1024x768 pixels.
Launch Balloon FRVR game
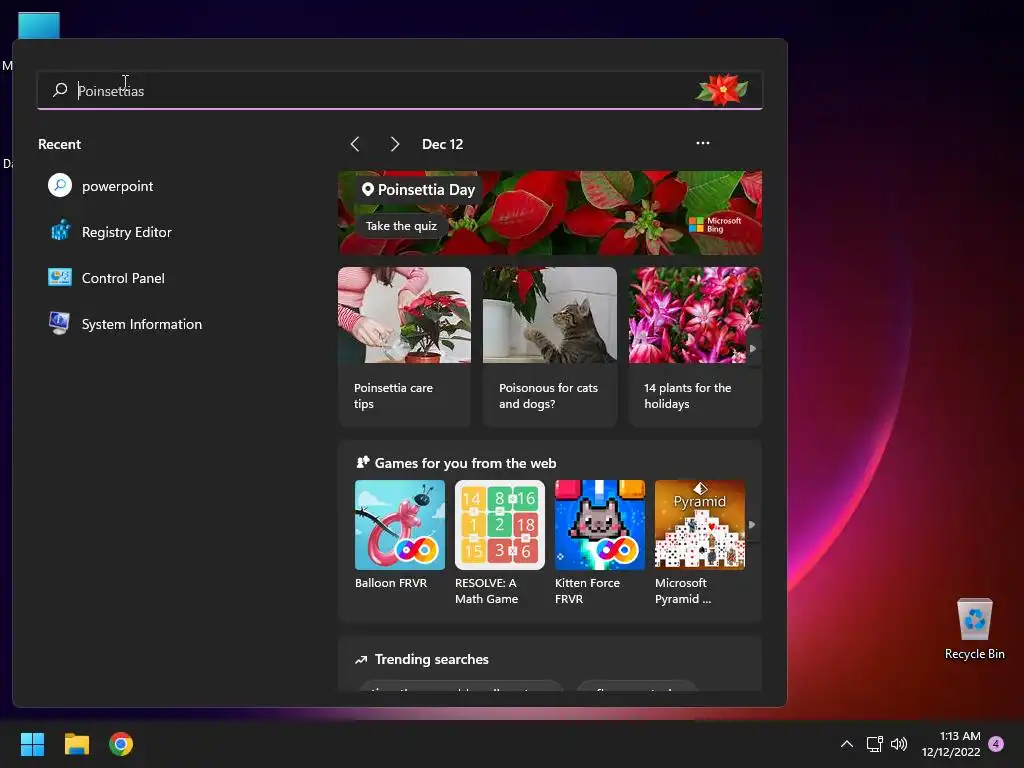tap(400, 536)
